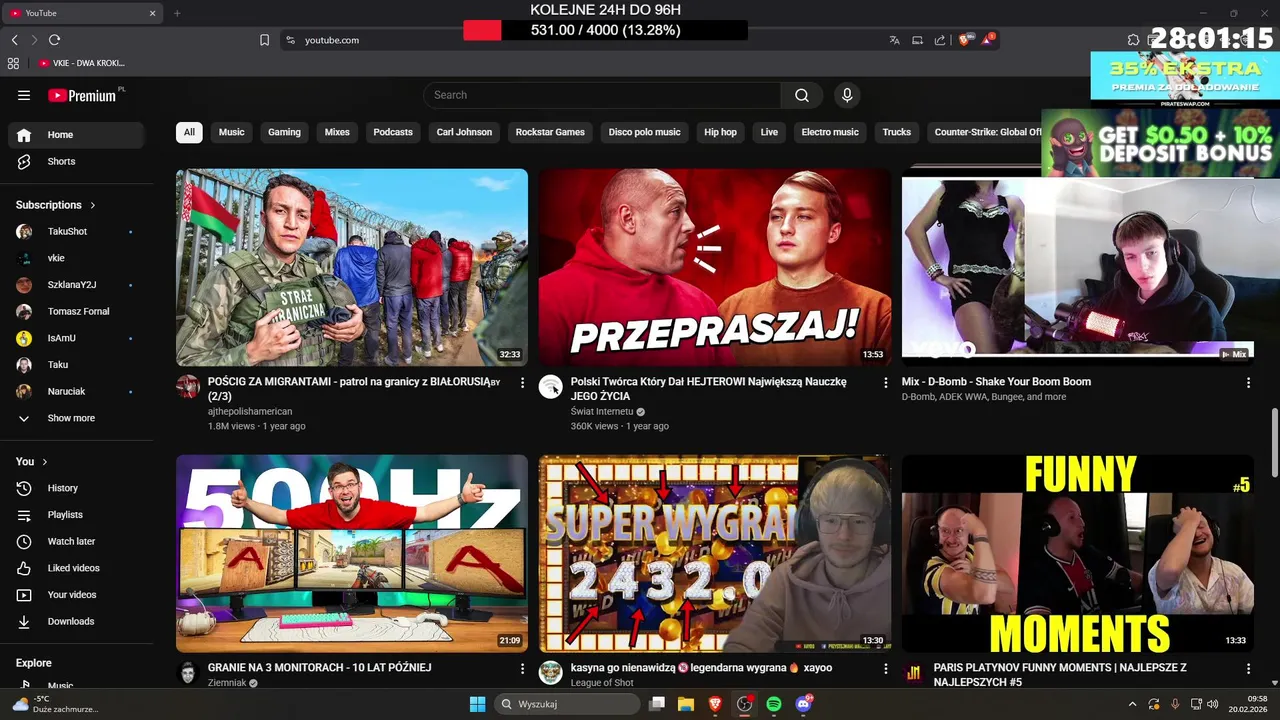
Task: Open Naruciak subscription channel
Action: click(x=76, y=391)
